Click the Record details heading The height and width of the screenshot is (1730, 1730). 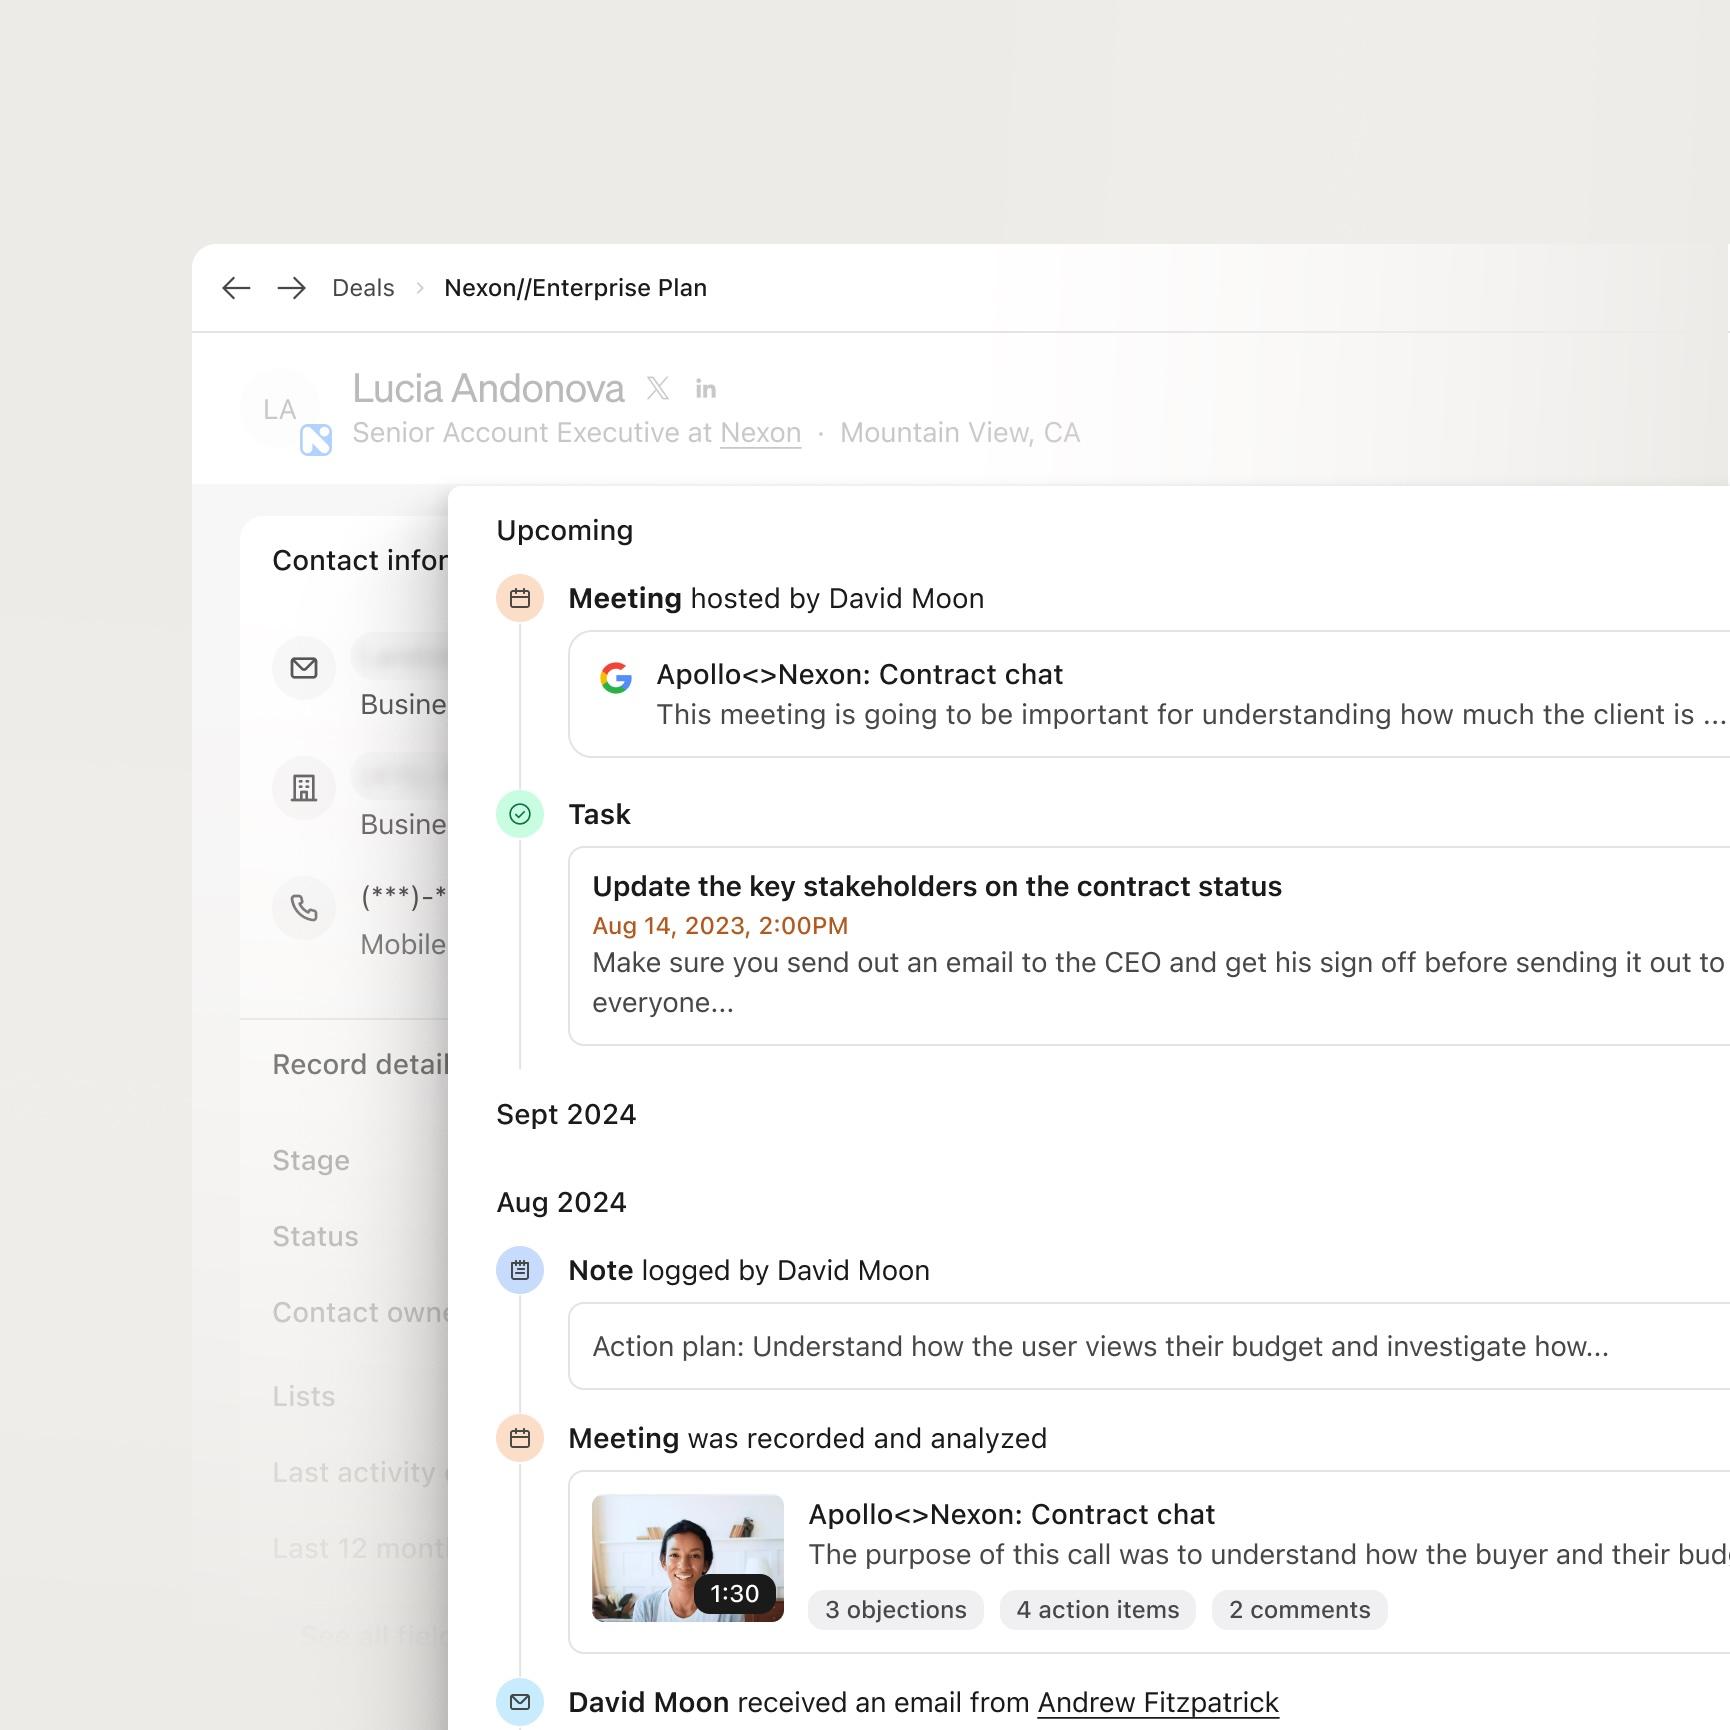[360, 1064]
